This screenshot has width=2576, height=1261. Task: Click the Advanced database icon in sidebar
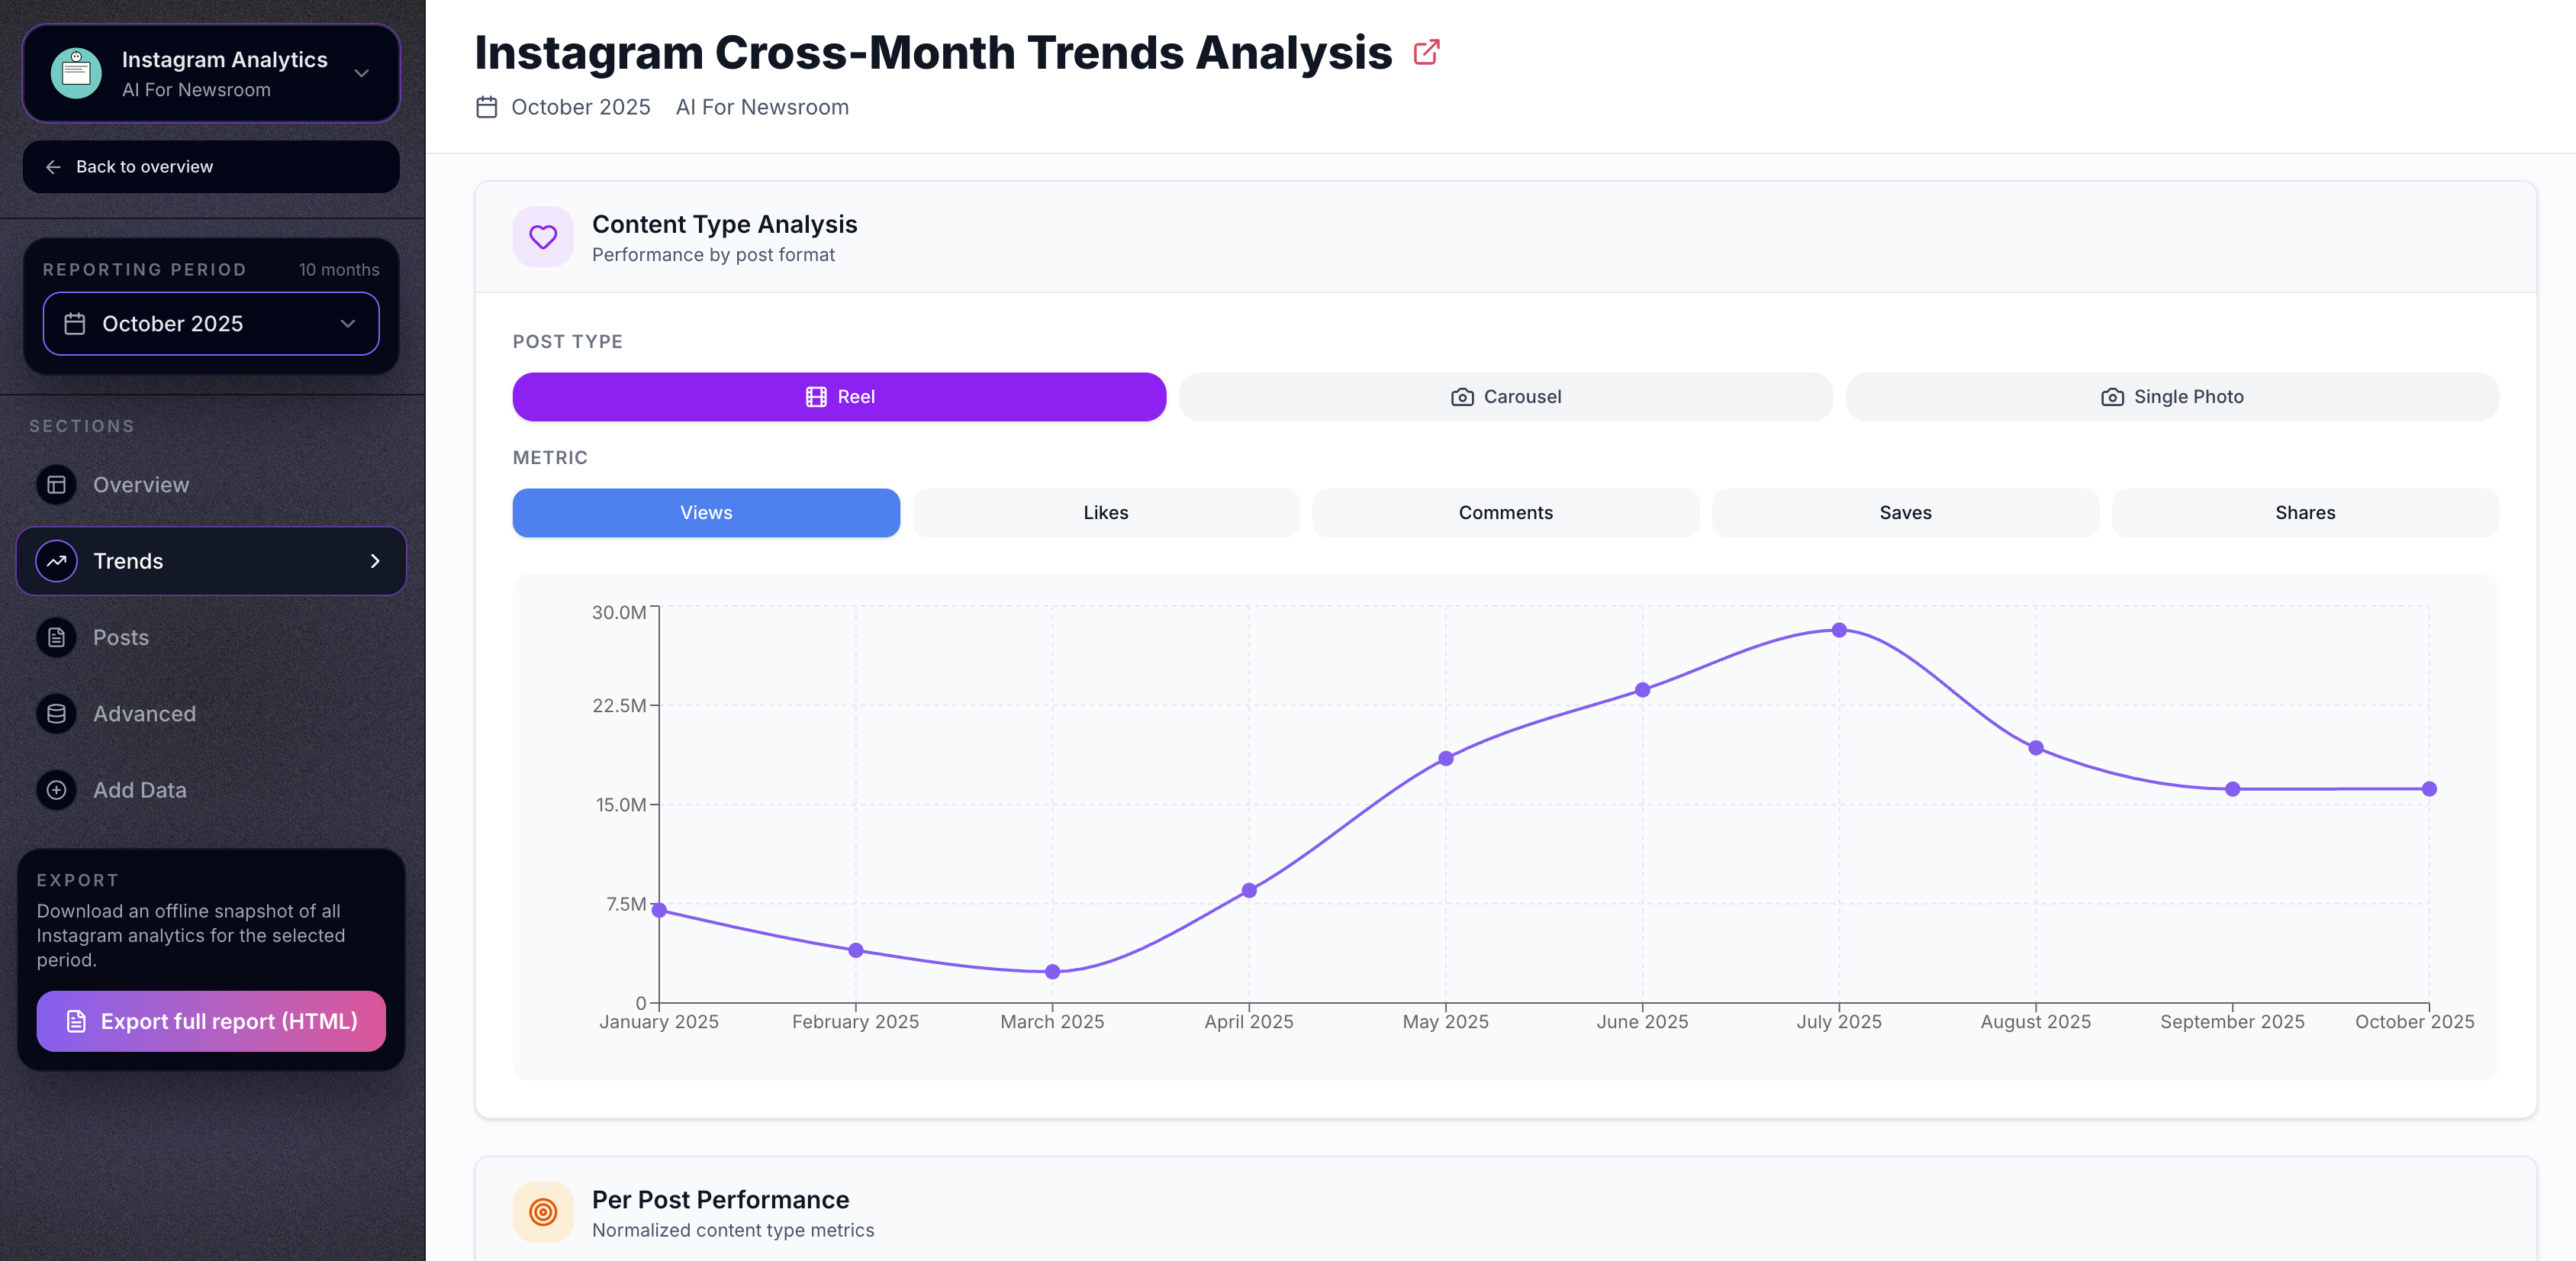[57, 714]
